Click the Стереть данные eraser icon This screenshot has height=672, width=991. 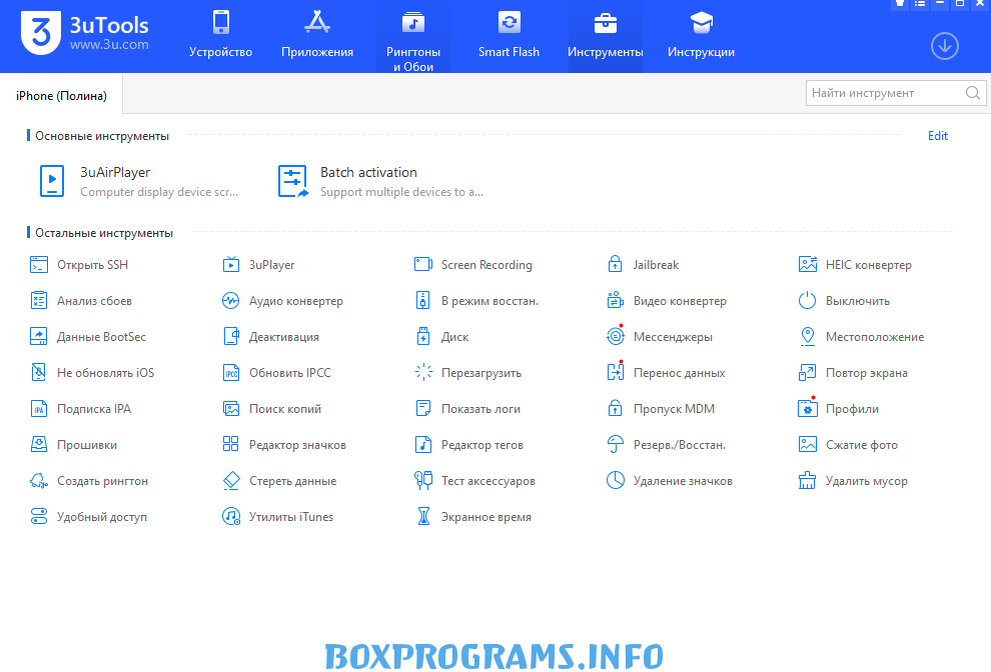[x=231, y=481]
